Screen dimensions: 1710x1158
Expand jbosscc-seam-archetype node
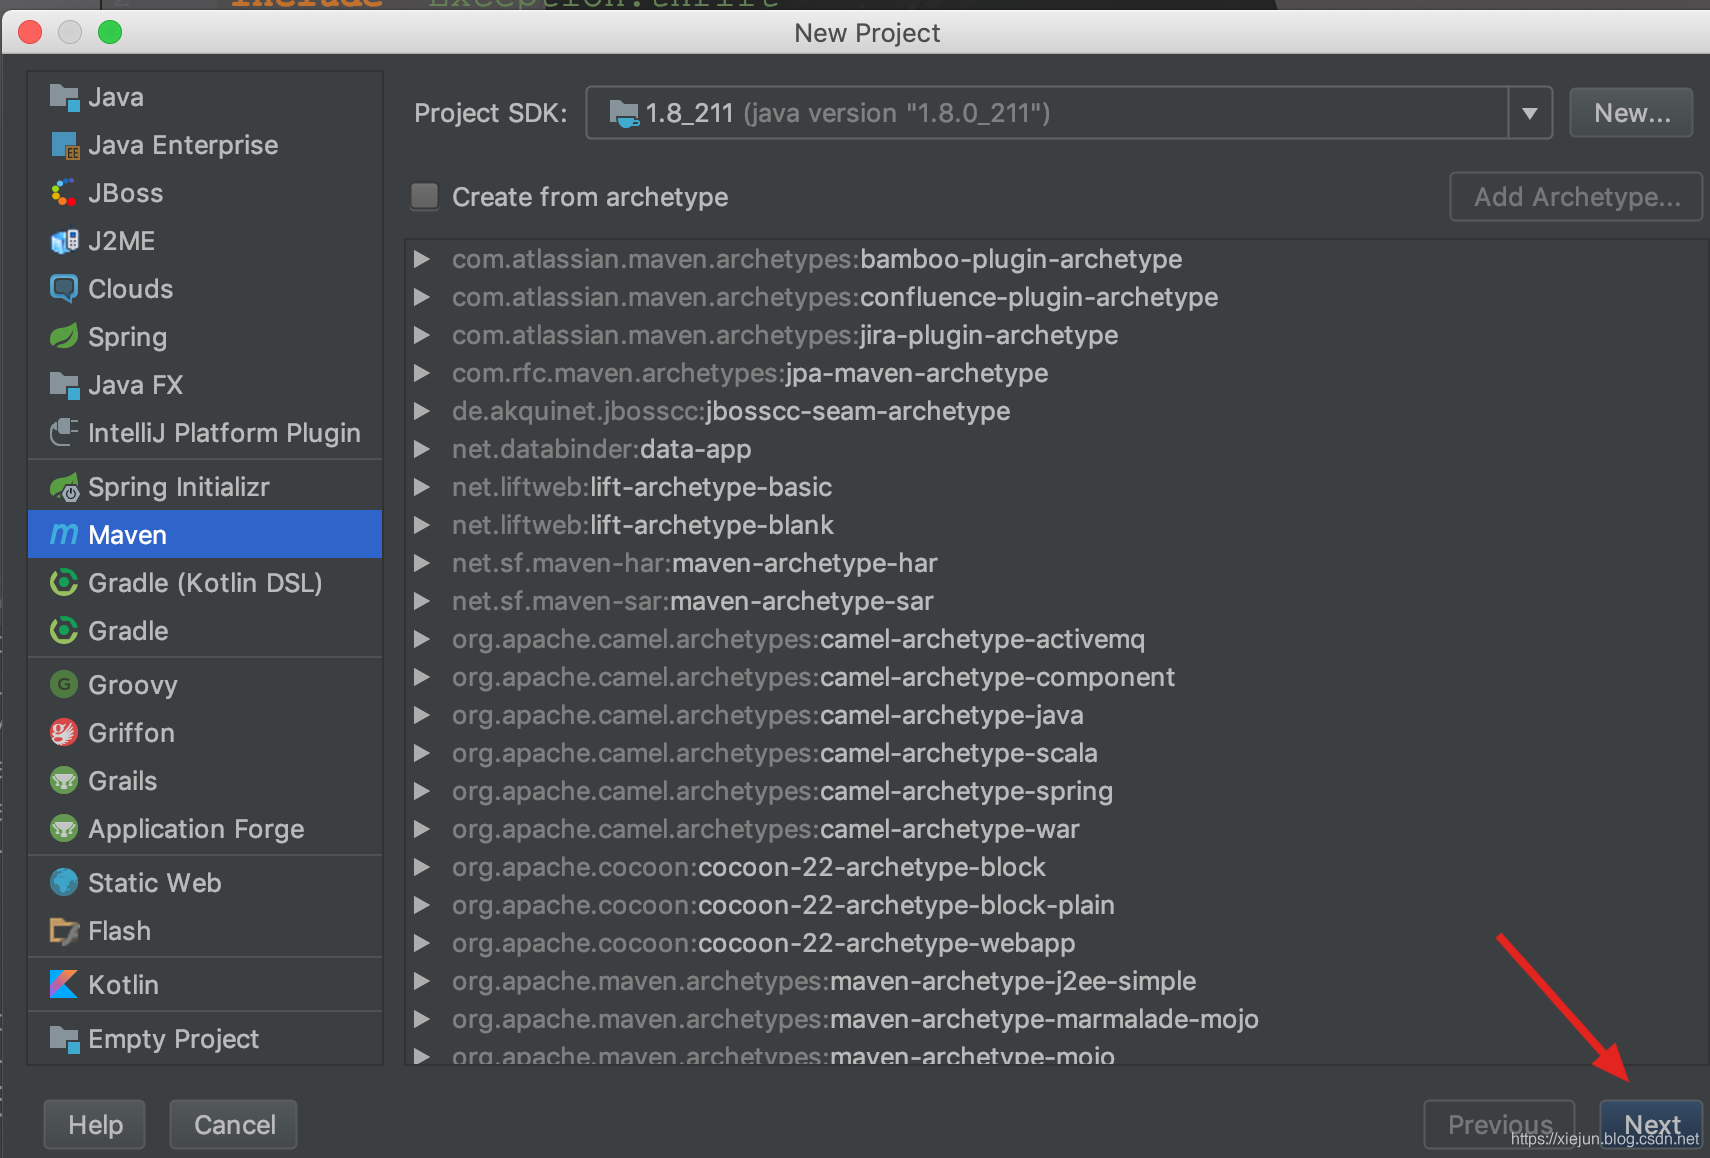click(422, 411)
